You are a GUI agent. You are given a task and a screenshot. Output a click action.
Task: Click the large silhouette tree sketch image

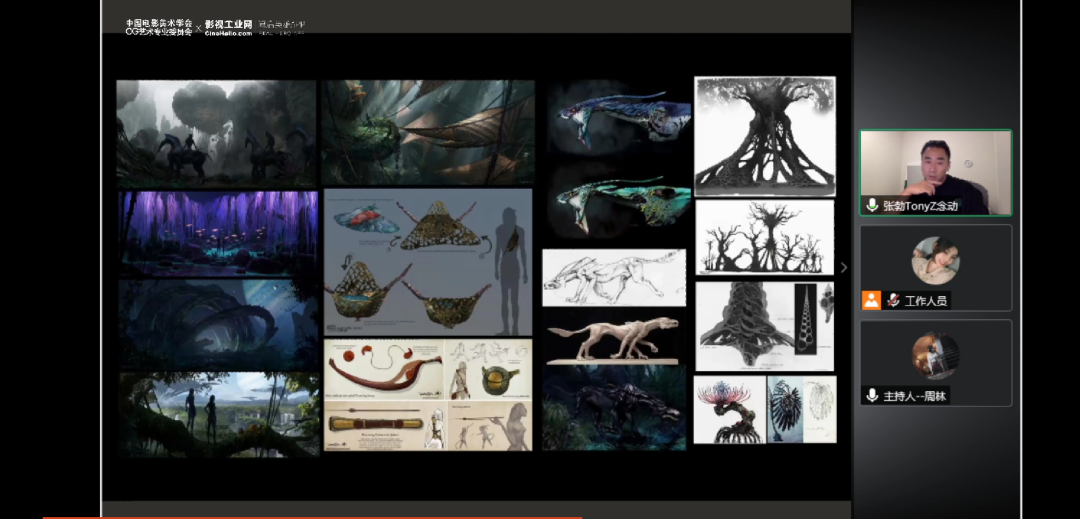(765, 136)
